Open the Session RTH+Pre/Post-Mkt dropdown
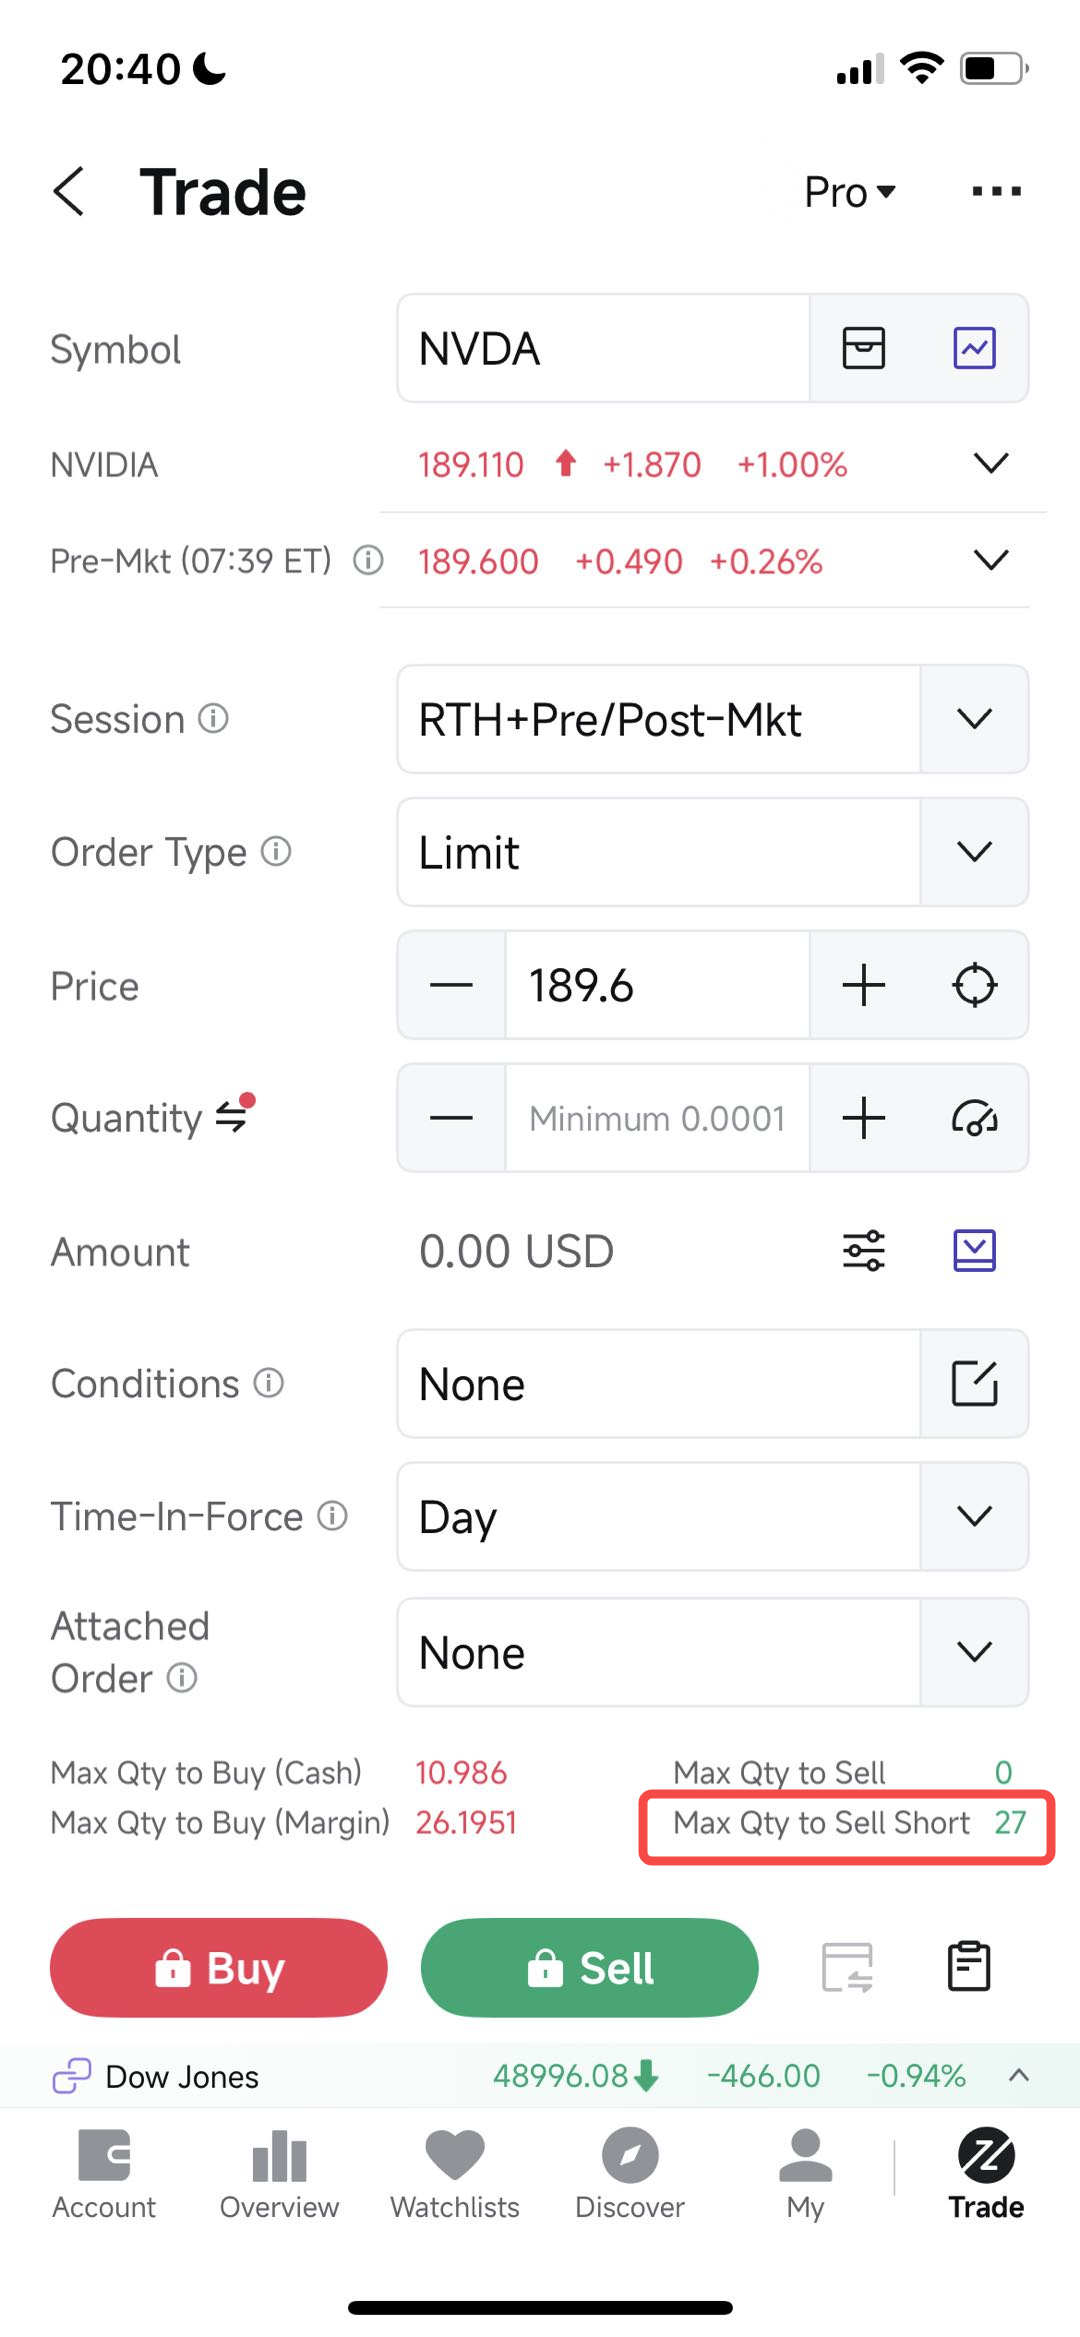The image size is (1080, 2337). (x=974, y=719)
